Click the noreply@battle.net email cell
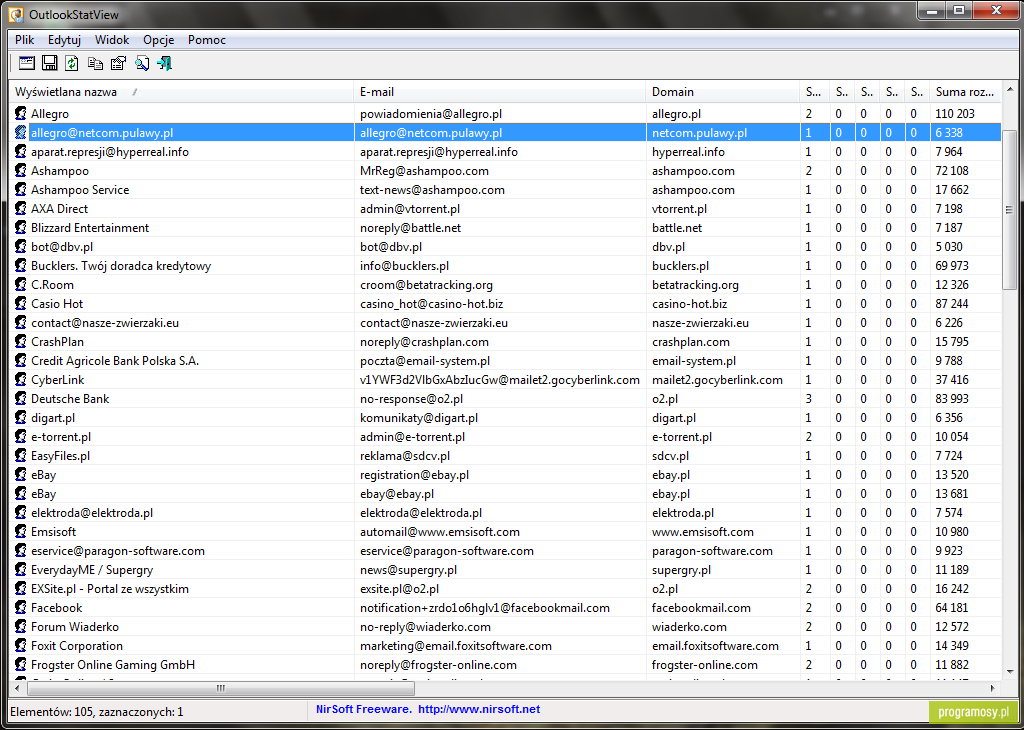 click(410, 227)
